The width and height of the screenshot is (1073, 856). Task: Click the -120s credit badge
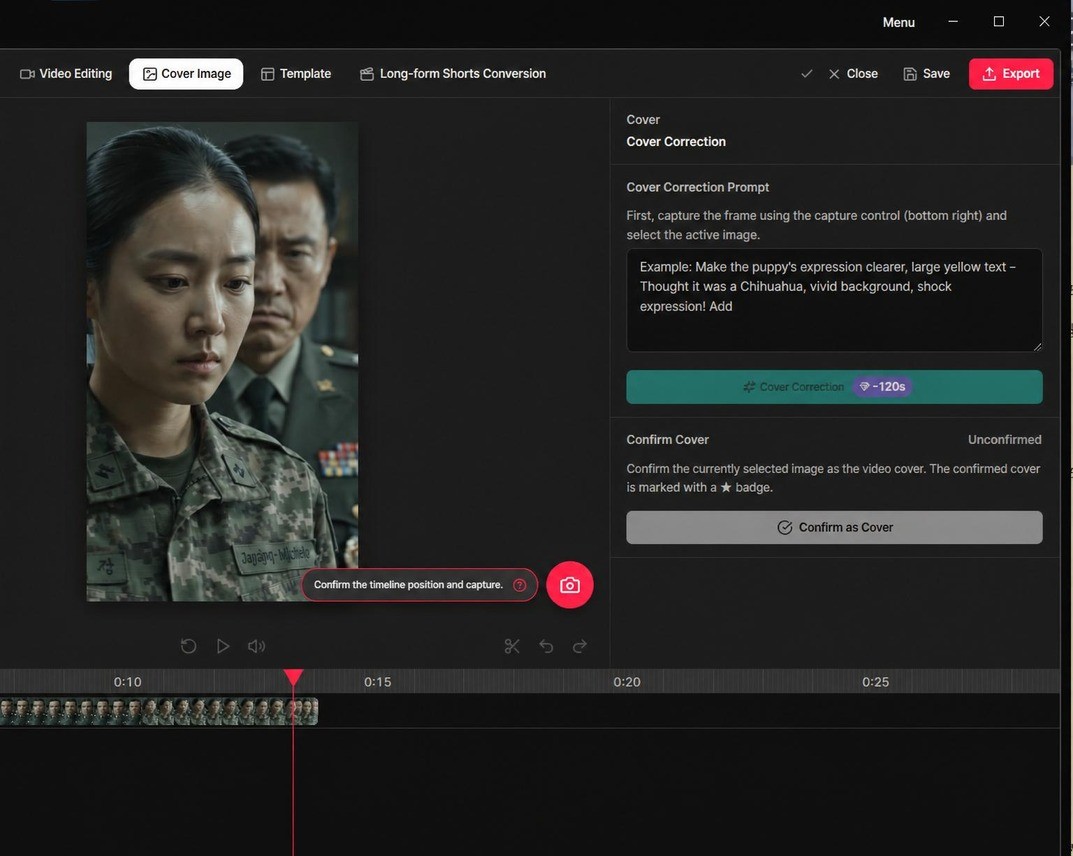[882, 387]
